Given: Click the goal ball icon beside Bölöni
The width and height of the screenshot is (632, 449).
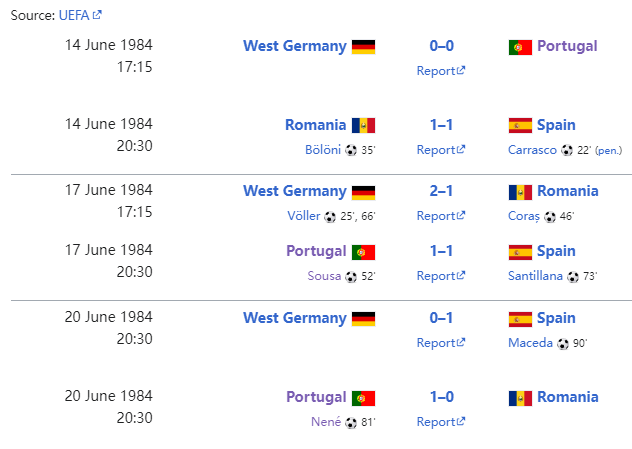Looking at the screenshot, I should pos(351,150).
